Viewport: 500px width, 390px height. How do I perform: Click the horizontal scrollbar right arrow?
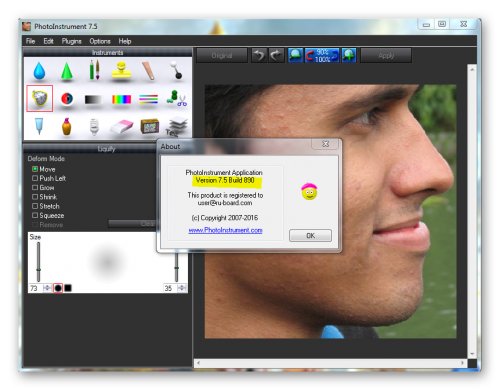(x=463, y=363)
